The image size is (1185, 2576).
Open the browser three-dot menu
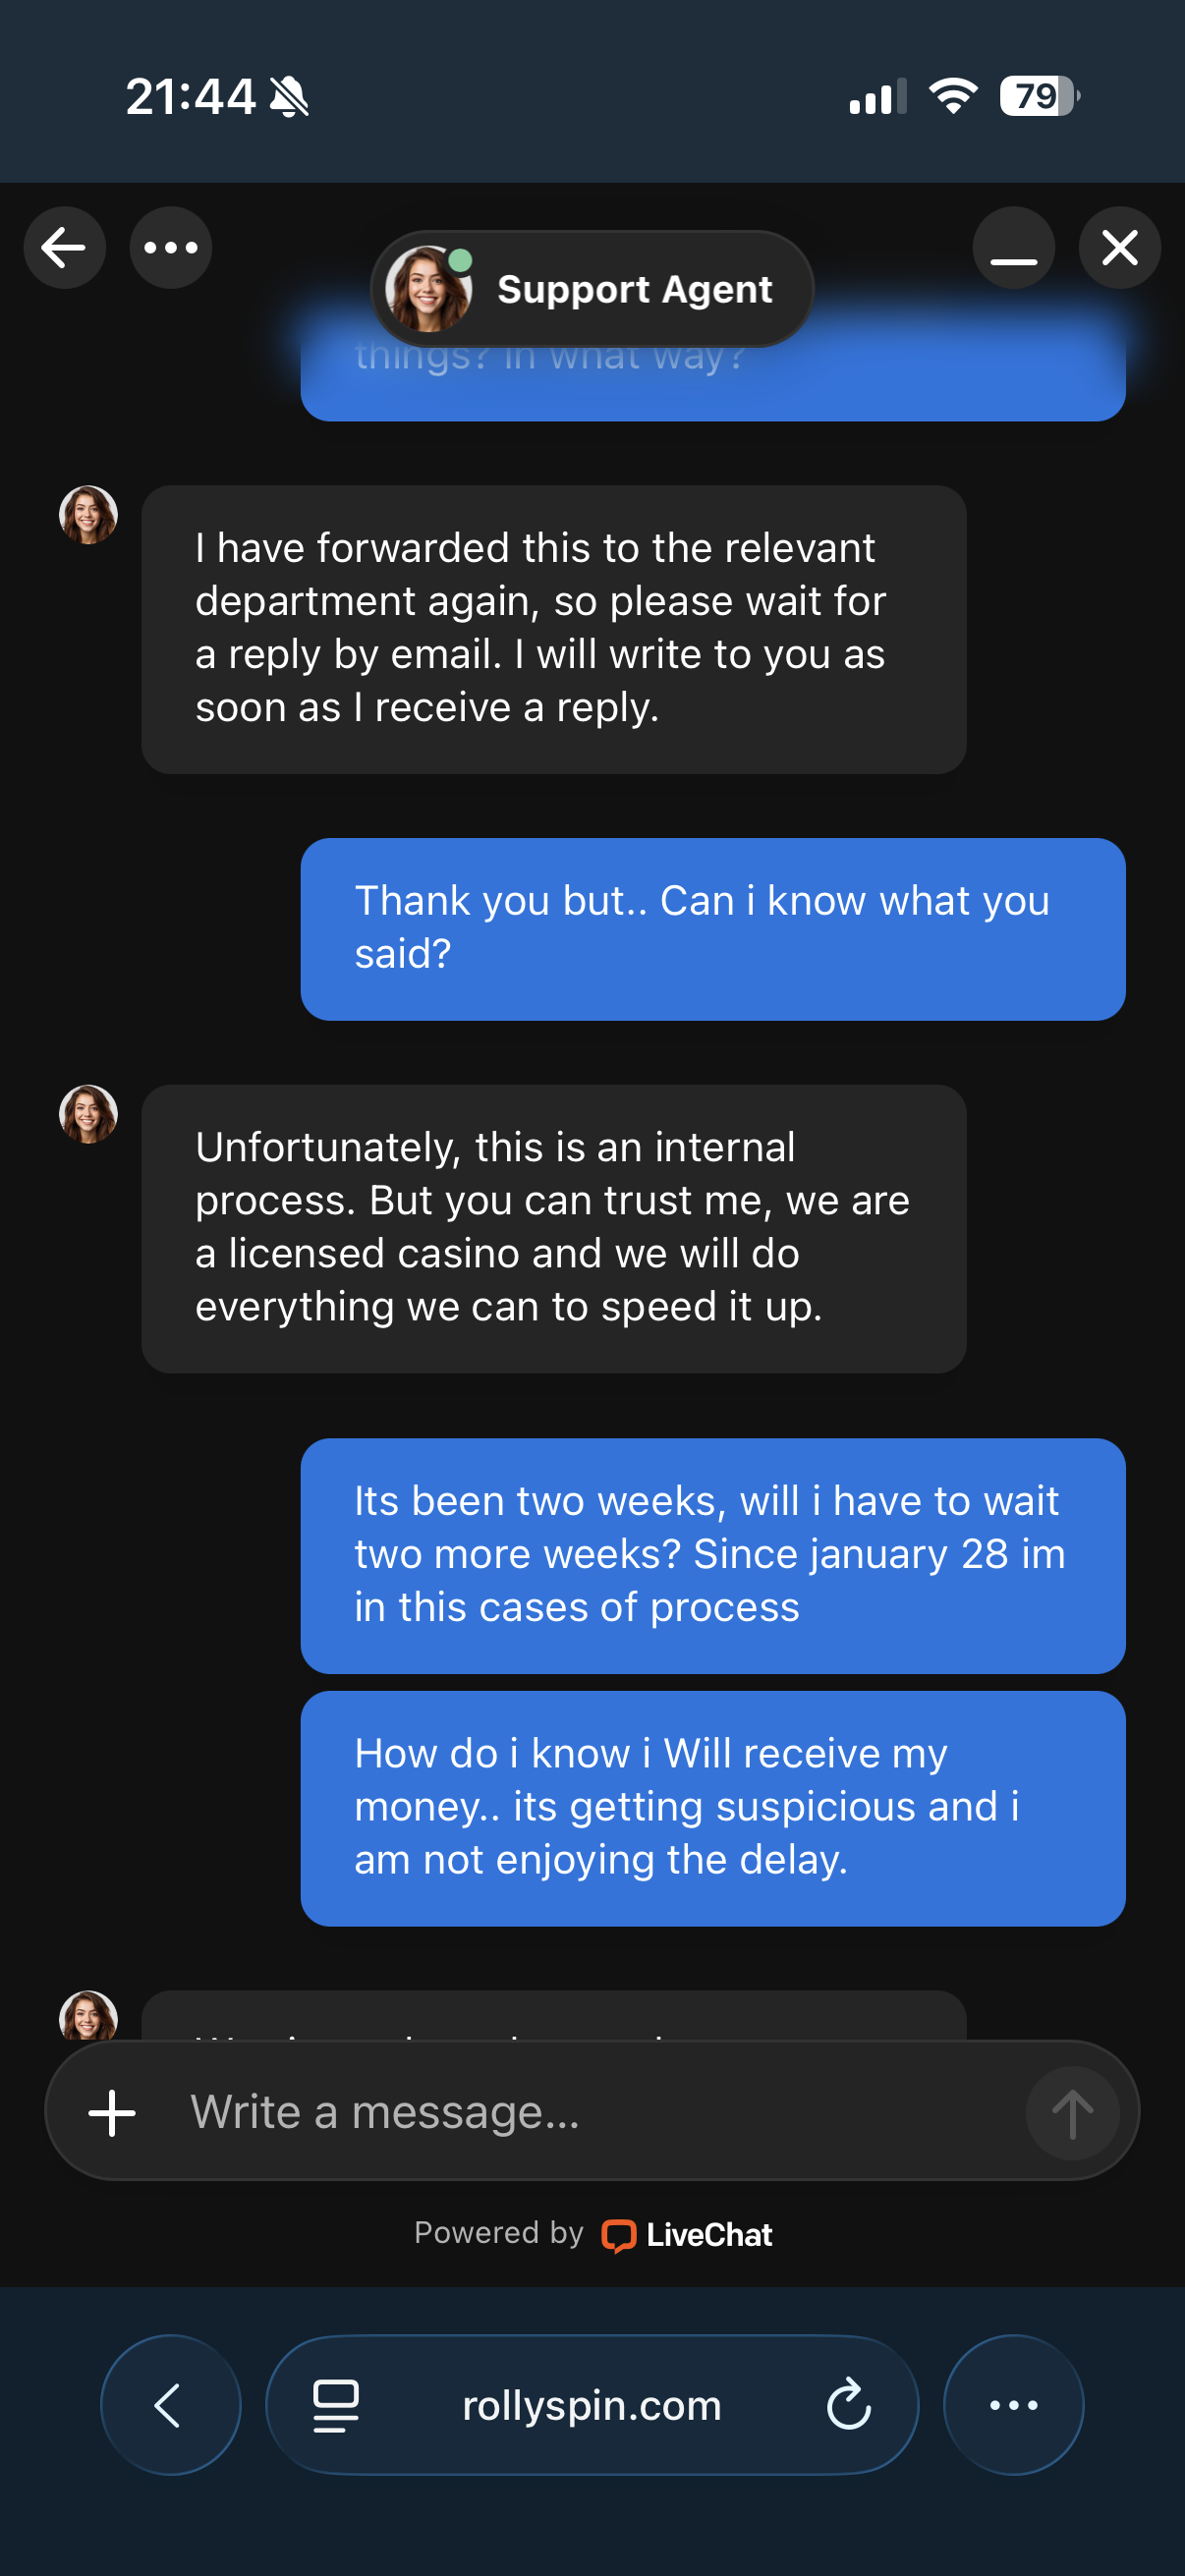1013,2404
